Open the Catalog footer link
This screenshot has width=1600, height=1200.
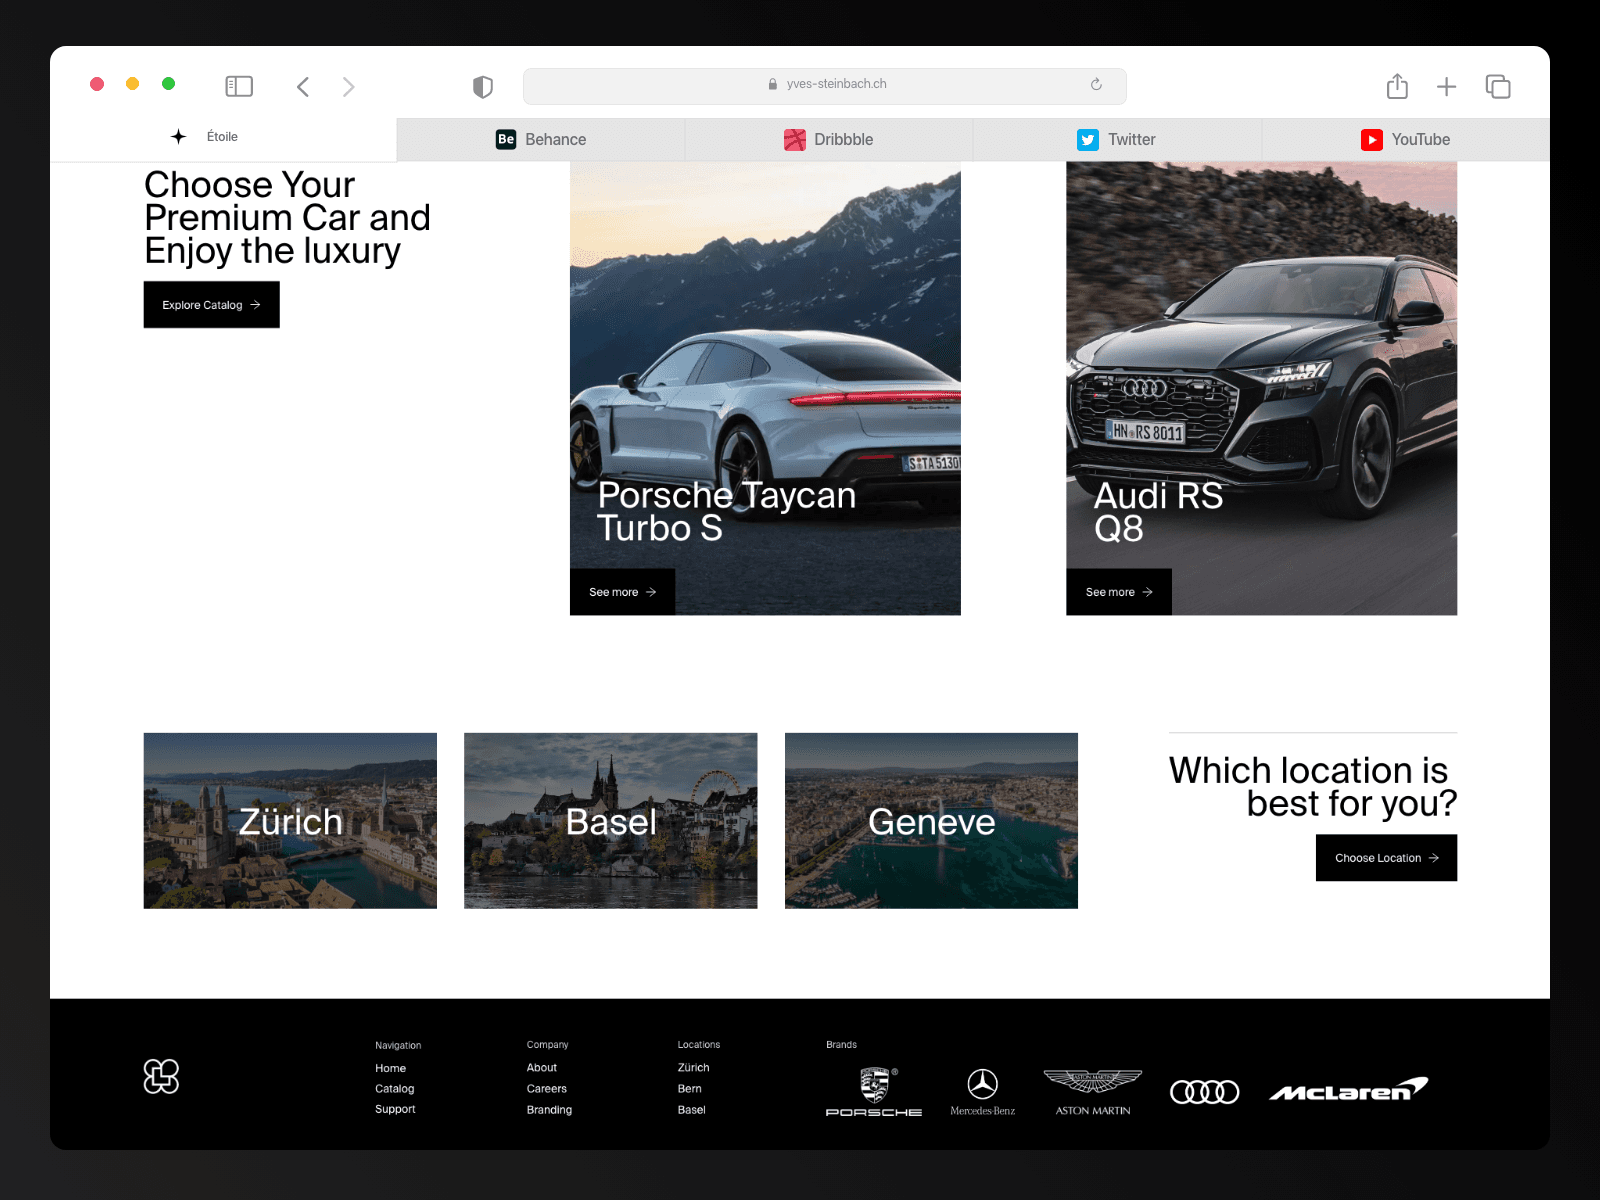[x=395, y=1089]
